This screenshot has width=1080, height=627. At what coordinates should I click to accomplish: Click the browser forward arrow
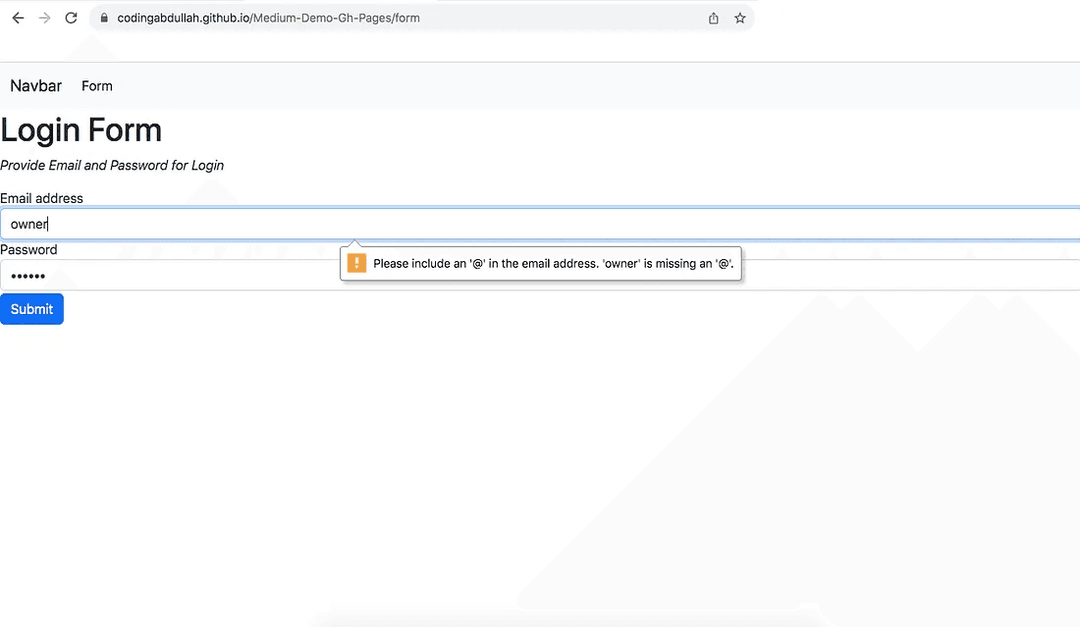click(44, 18)
